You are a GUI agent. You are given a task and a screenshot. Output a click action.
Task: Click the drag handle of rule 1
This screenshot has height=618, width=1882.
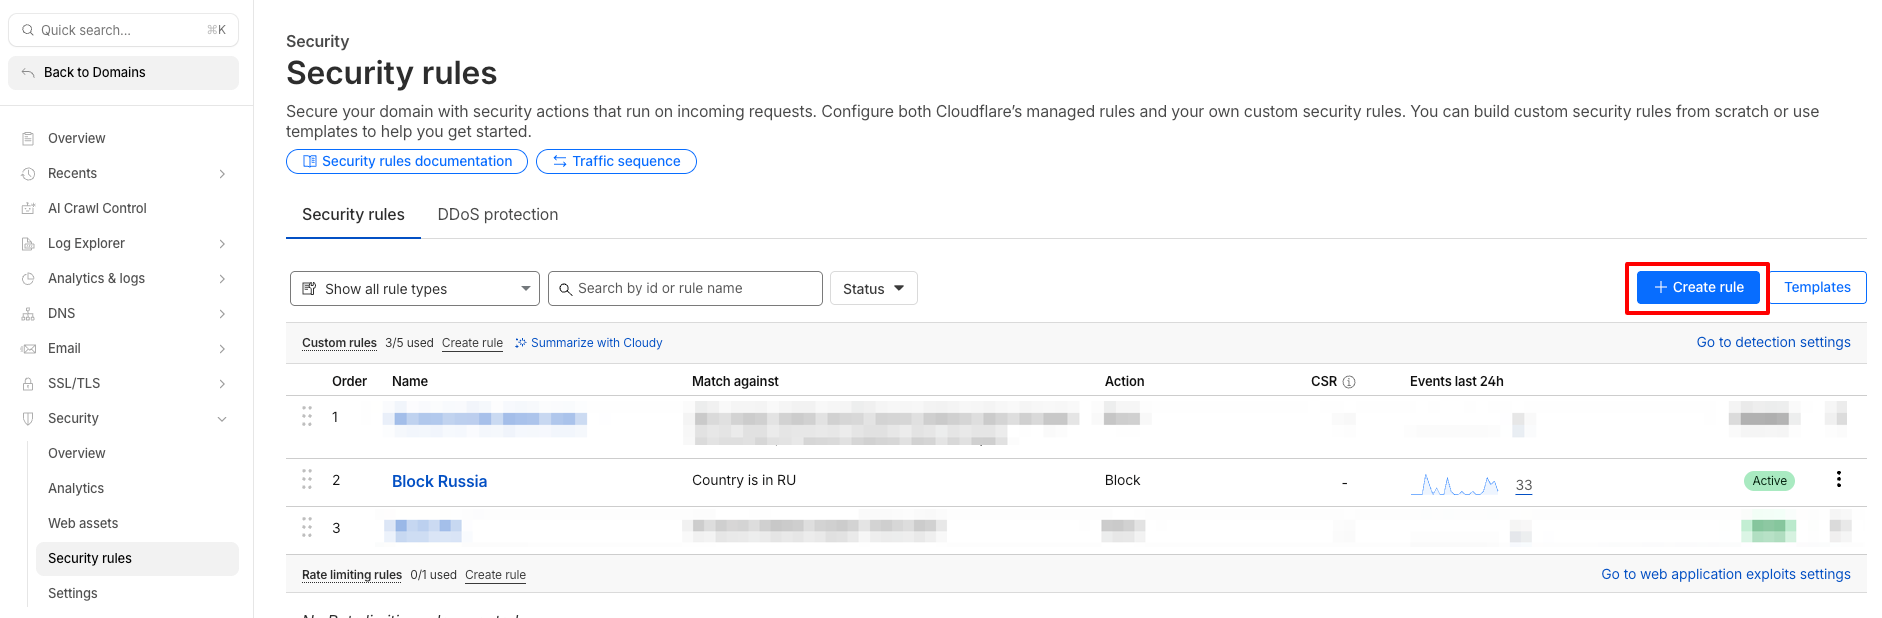pos(307,416)
